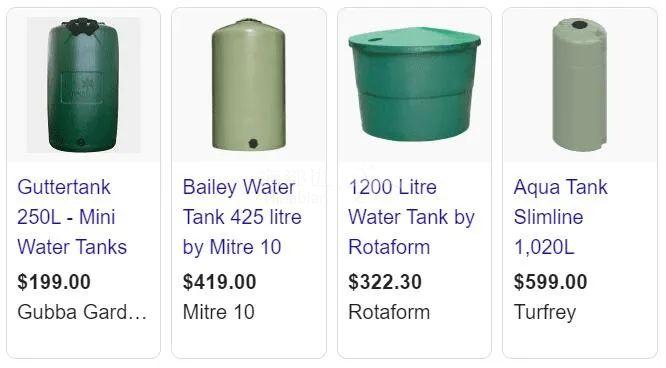Visit the Aqua Tank Slimline 1,020L link

tap(560, 217)
